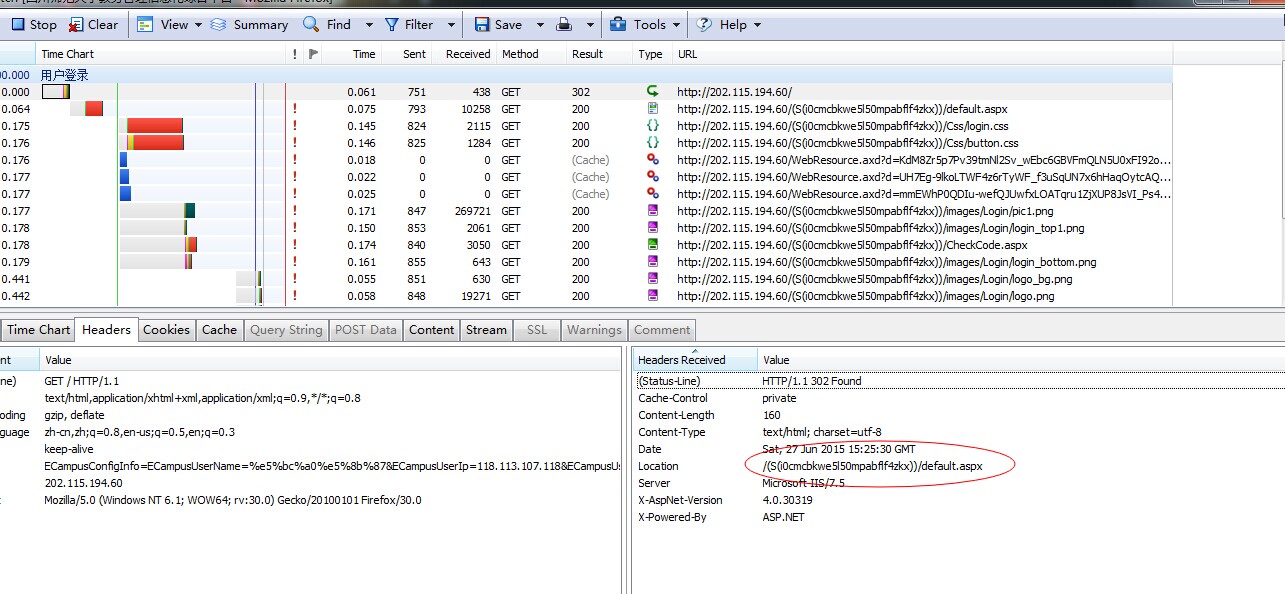1285x594 pixels.
Task: Expand the View dropdown arrow
Action: coord(197,25)
